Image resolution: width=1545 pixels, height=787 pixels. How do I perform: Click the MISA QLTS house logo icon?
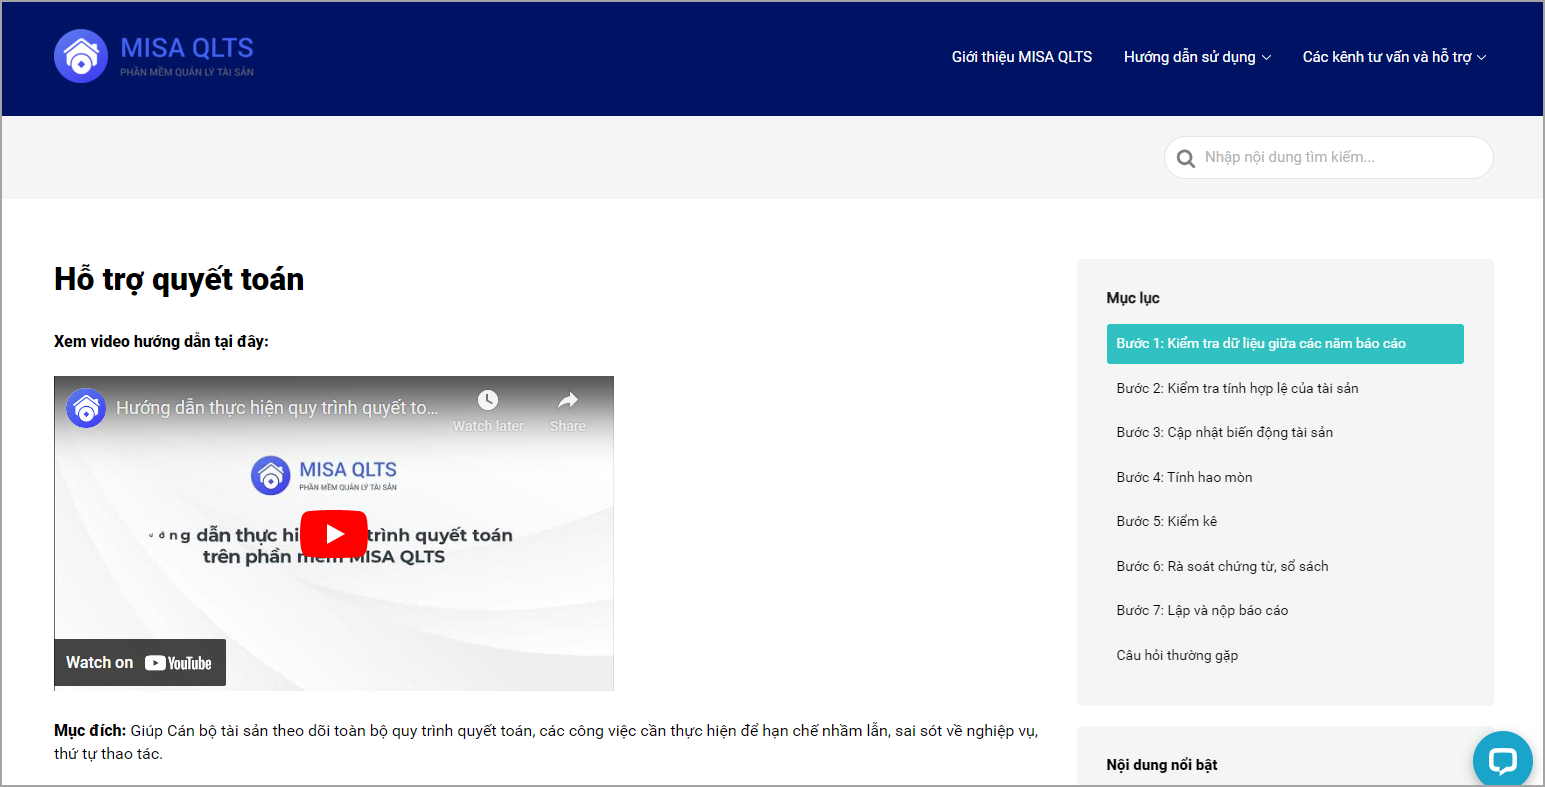(x=81, y=56)
